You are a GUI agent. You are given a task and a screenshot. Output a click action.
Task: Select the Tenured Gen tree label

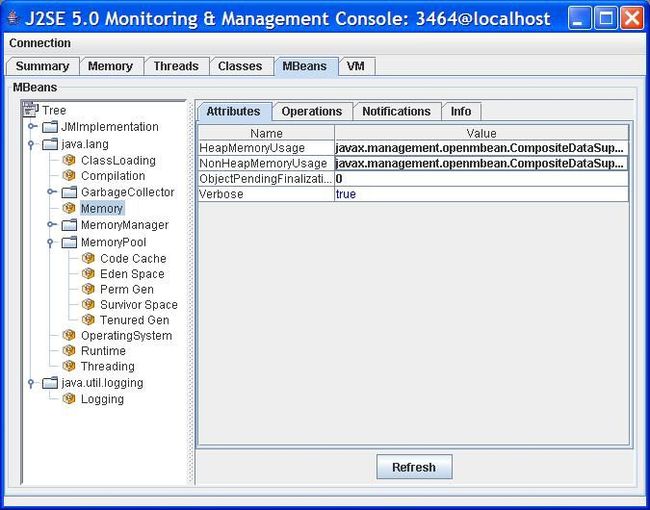135,320
